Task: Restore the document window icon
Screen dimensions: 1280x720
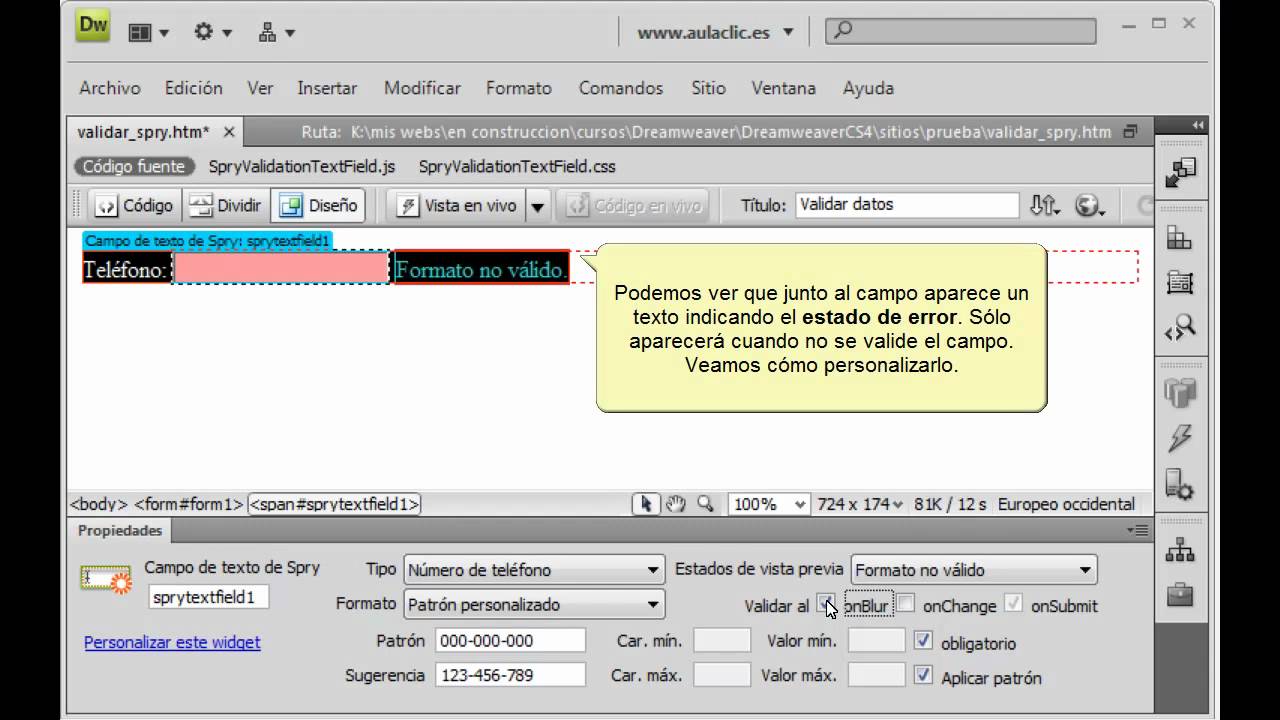Action: (1131, 132)
